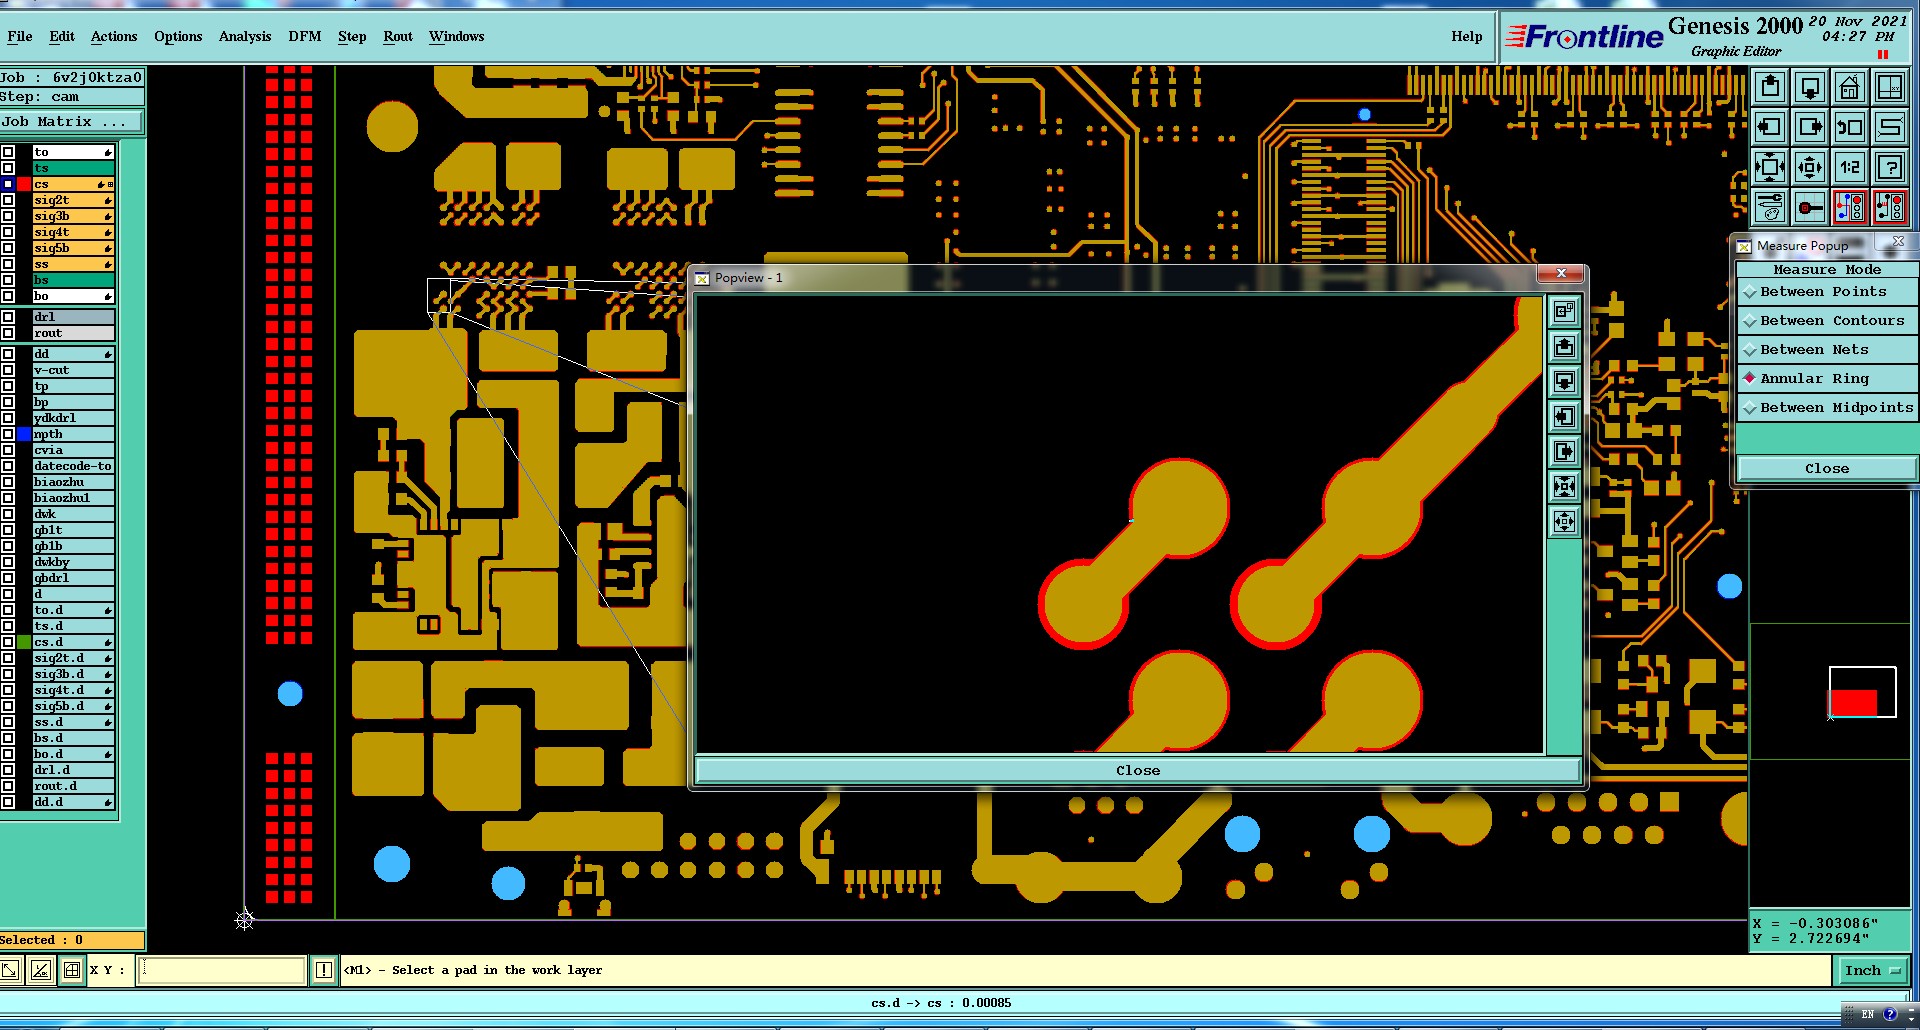Click the S-shaped trace path icon

pyautogui.click(x=1890, y=127)
